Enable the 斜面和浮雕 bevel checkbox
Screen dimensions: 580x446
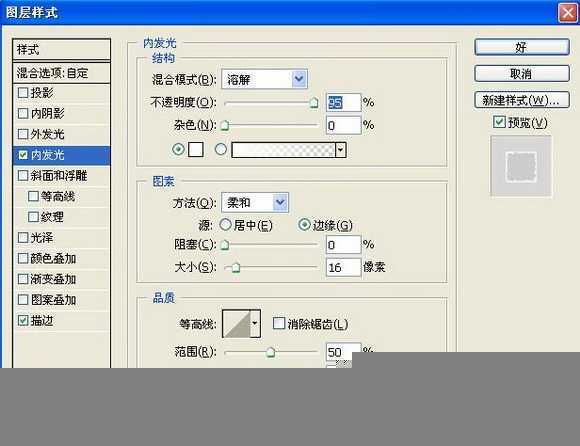pos(23,175)
